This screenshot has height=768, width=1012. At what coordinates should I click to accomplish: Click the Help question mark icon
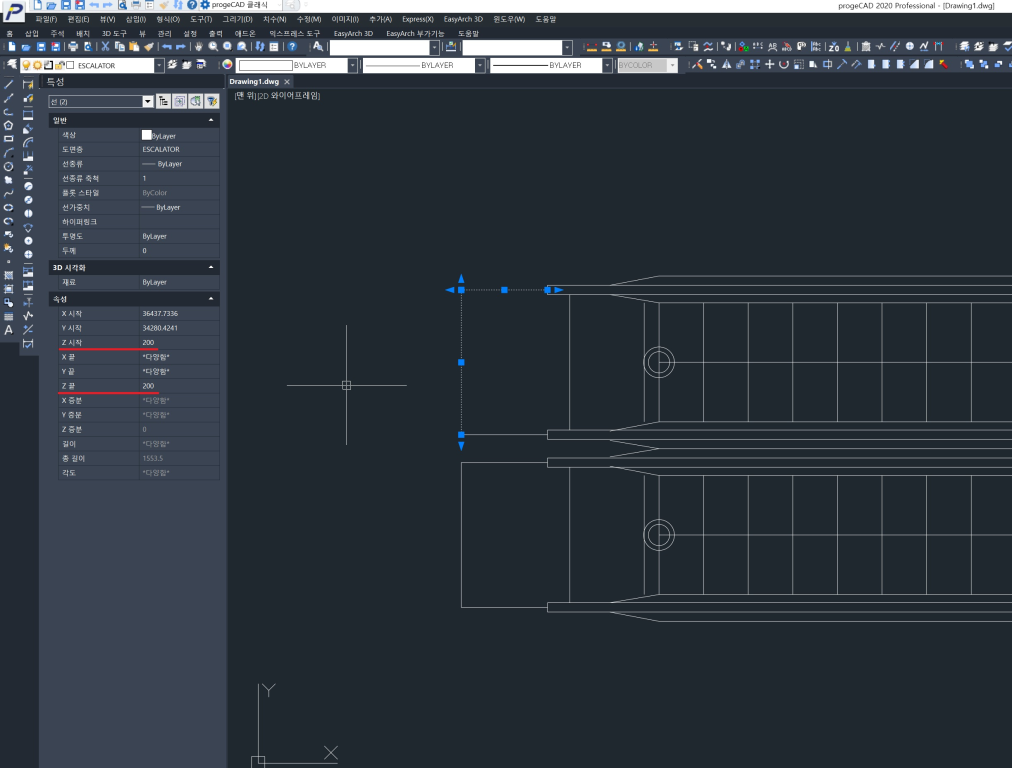coord(292,47)
